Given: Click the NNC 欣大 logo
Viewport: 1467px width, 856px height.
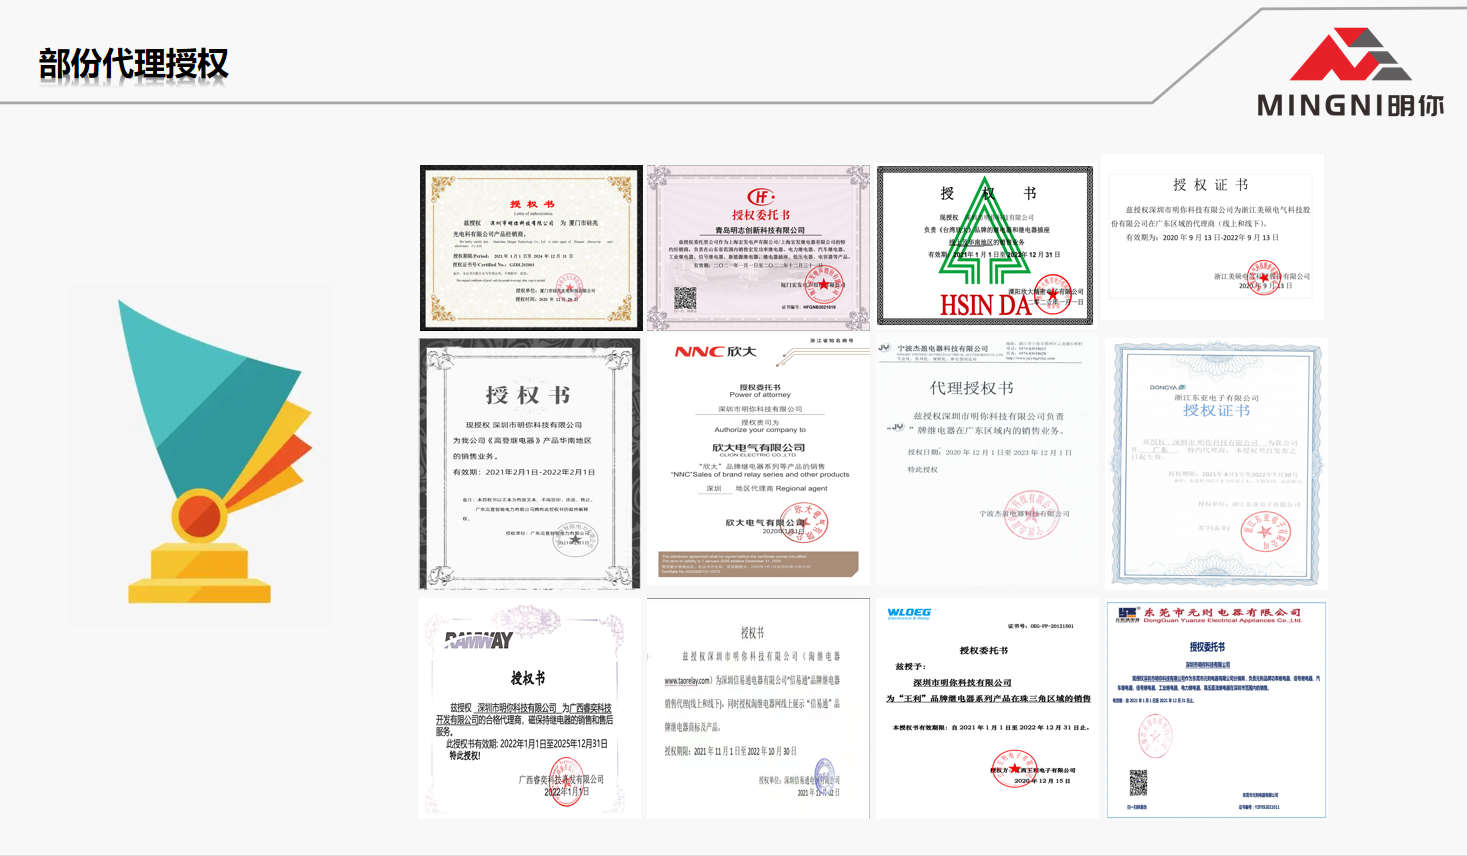Looking at the screenshot, I should click(x=715, y=352).
